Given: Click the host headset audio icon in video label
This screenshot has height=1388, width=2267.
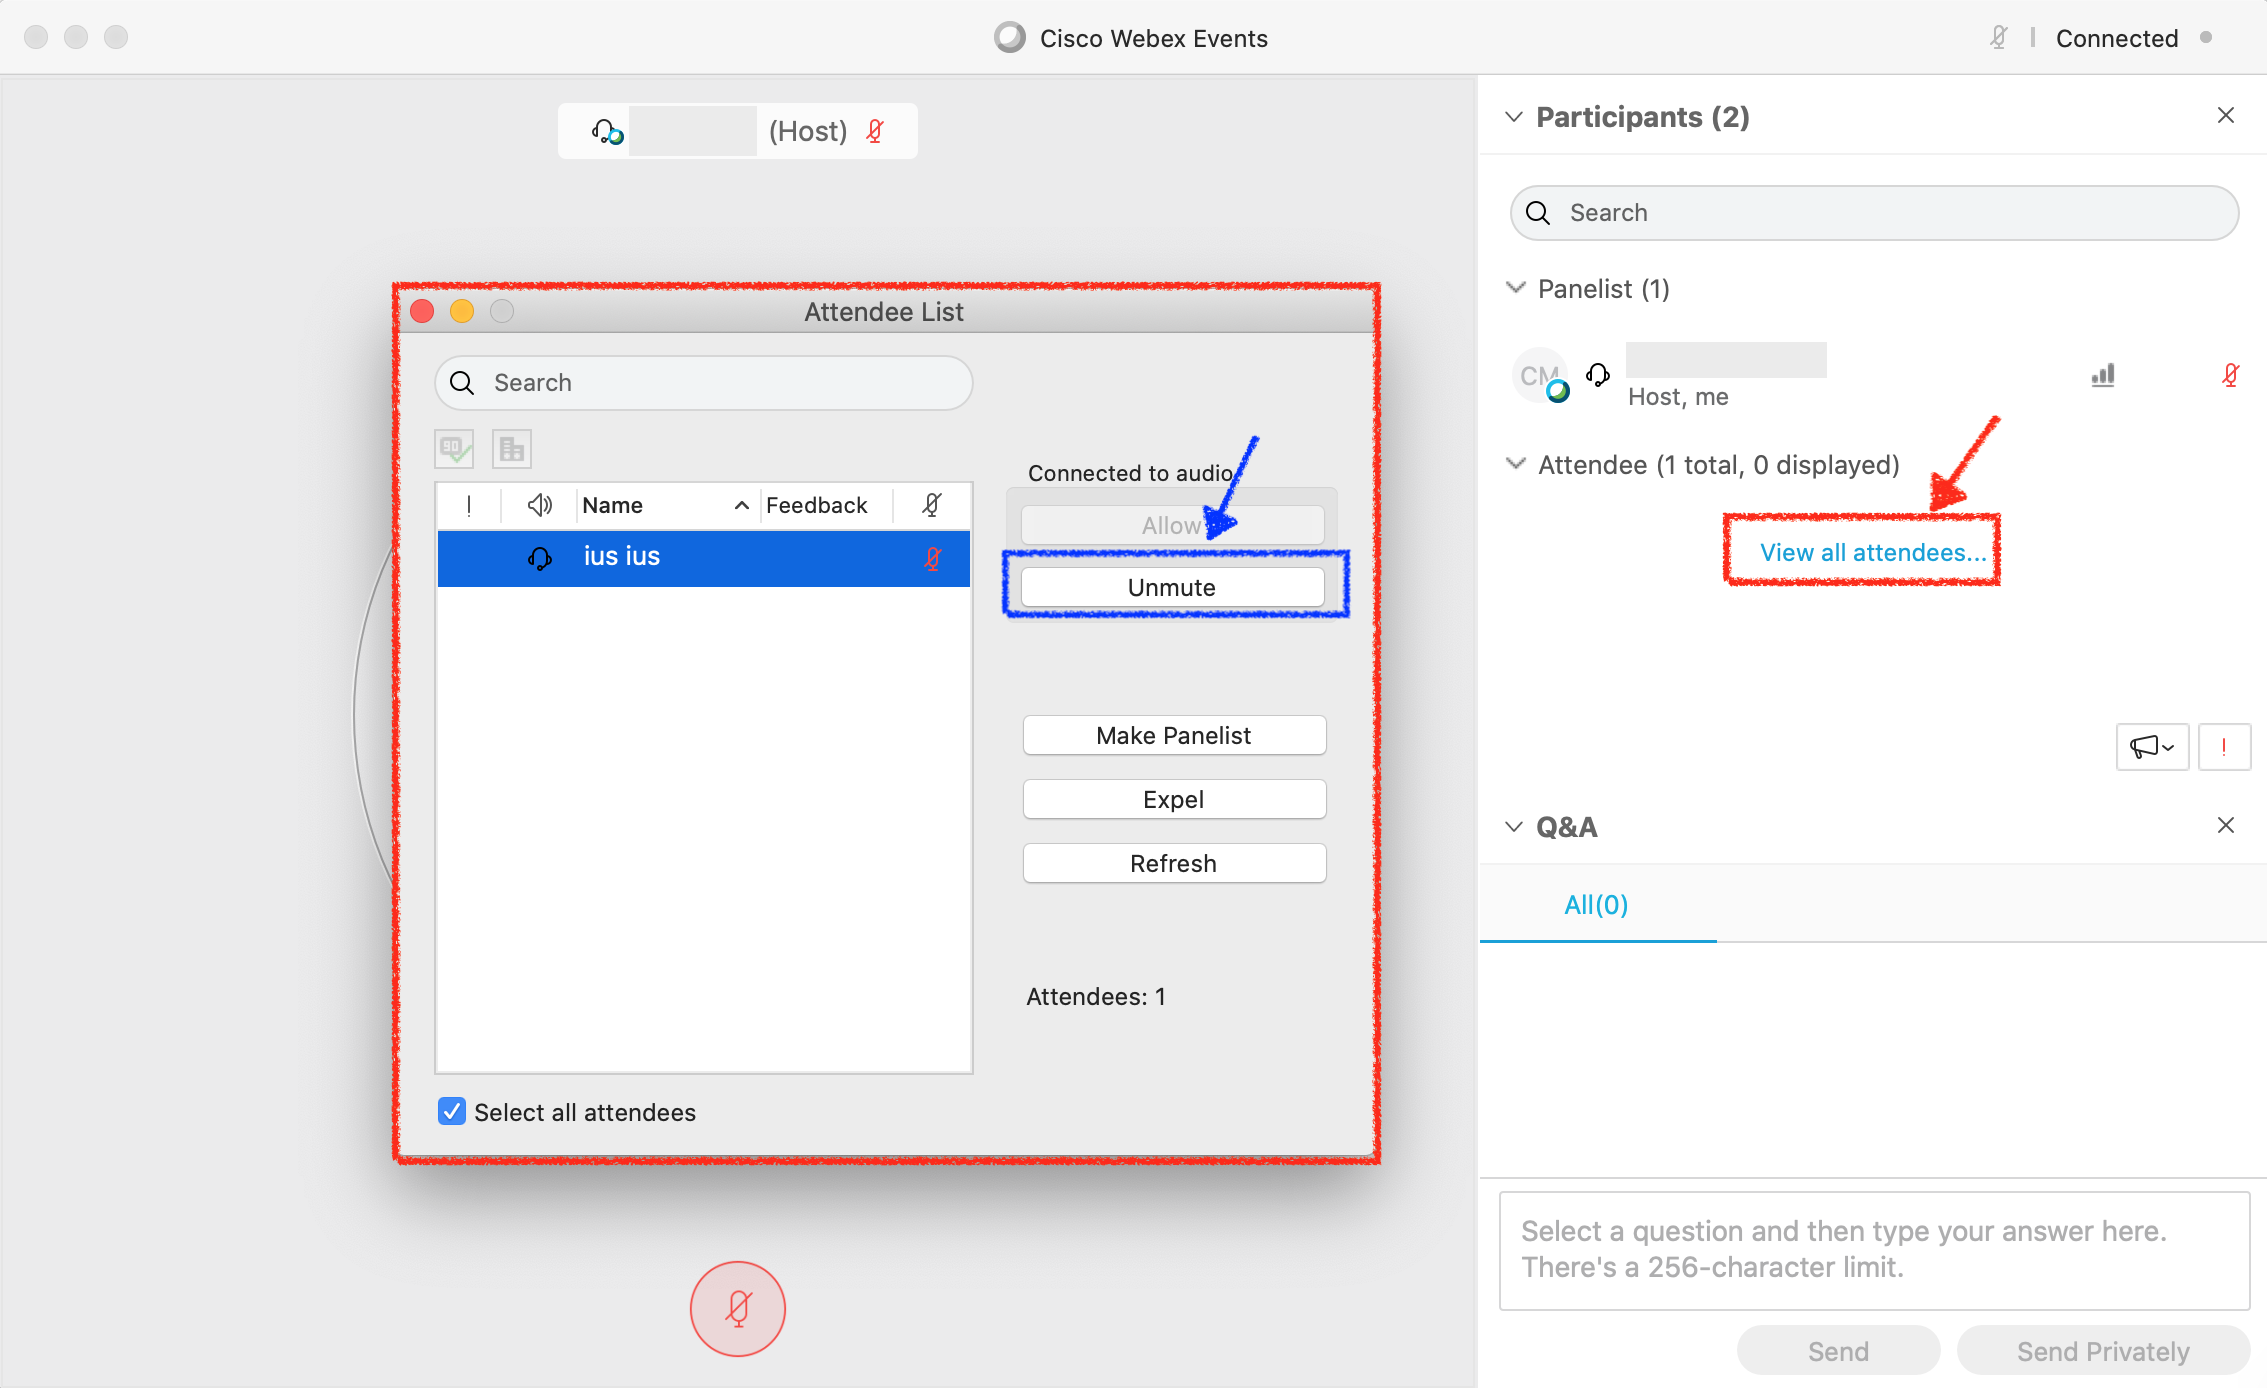Looking at the screenshot, I should pyautogui.click(x=607, y=131).
